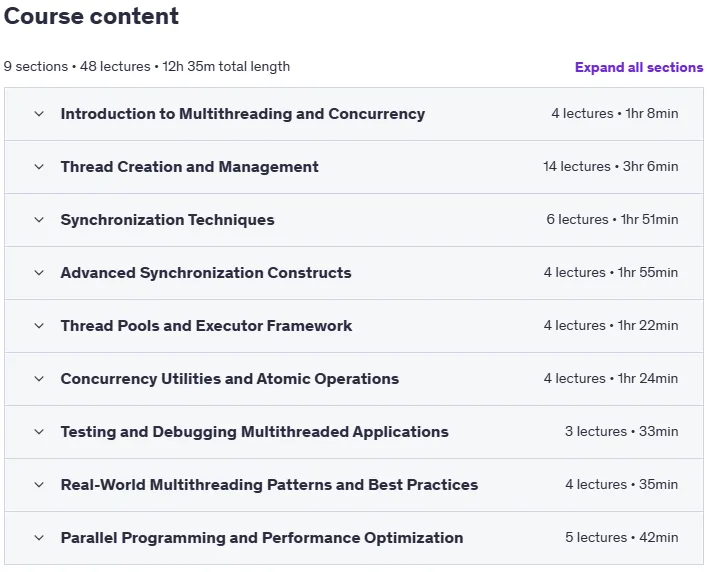Expand chevron for Concurrency Utilities and Atomic Operations
Viewport: 709px width, 572px height.
click(x=39, y=378)
